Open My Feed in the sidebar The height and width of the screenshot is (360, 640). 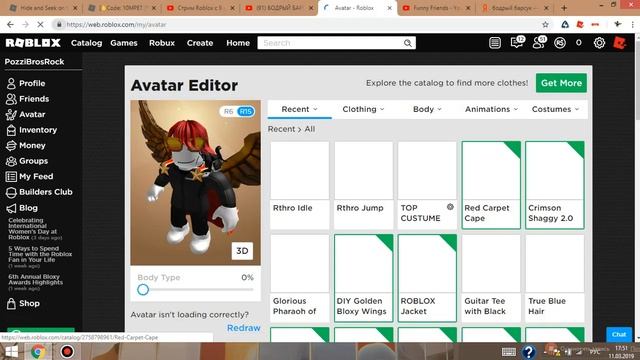tap(29, 177)
